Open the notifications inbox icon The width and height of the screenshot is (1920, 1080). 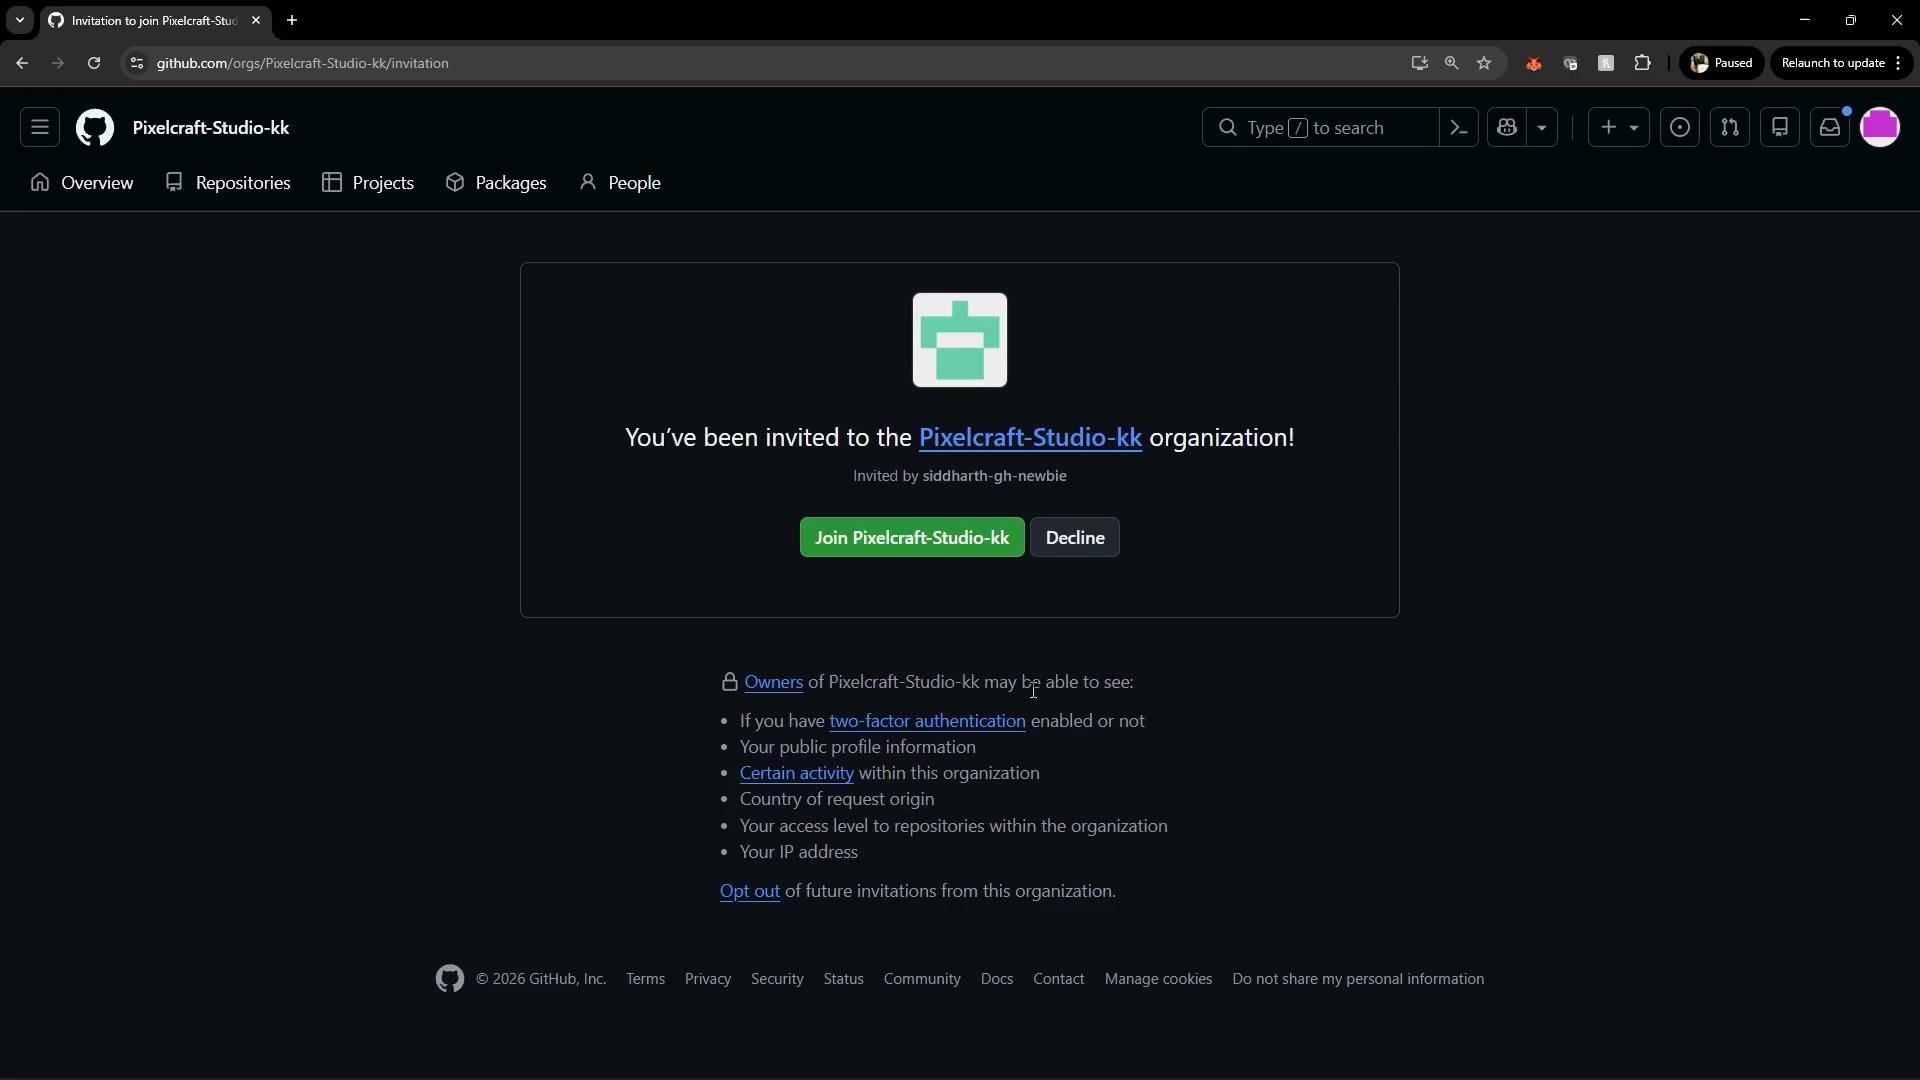(1830, 128)
